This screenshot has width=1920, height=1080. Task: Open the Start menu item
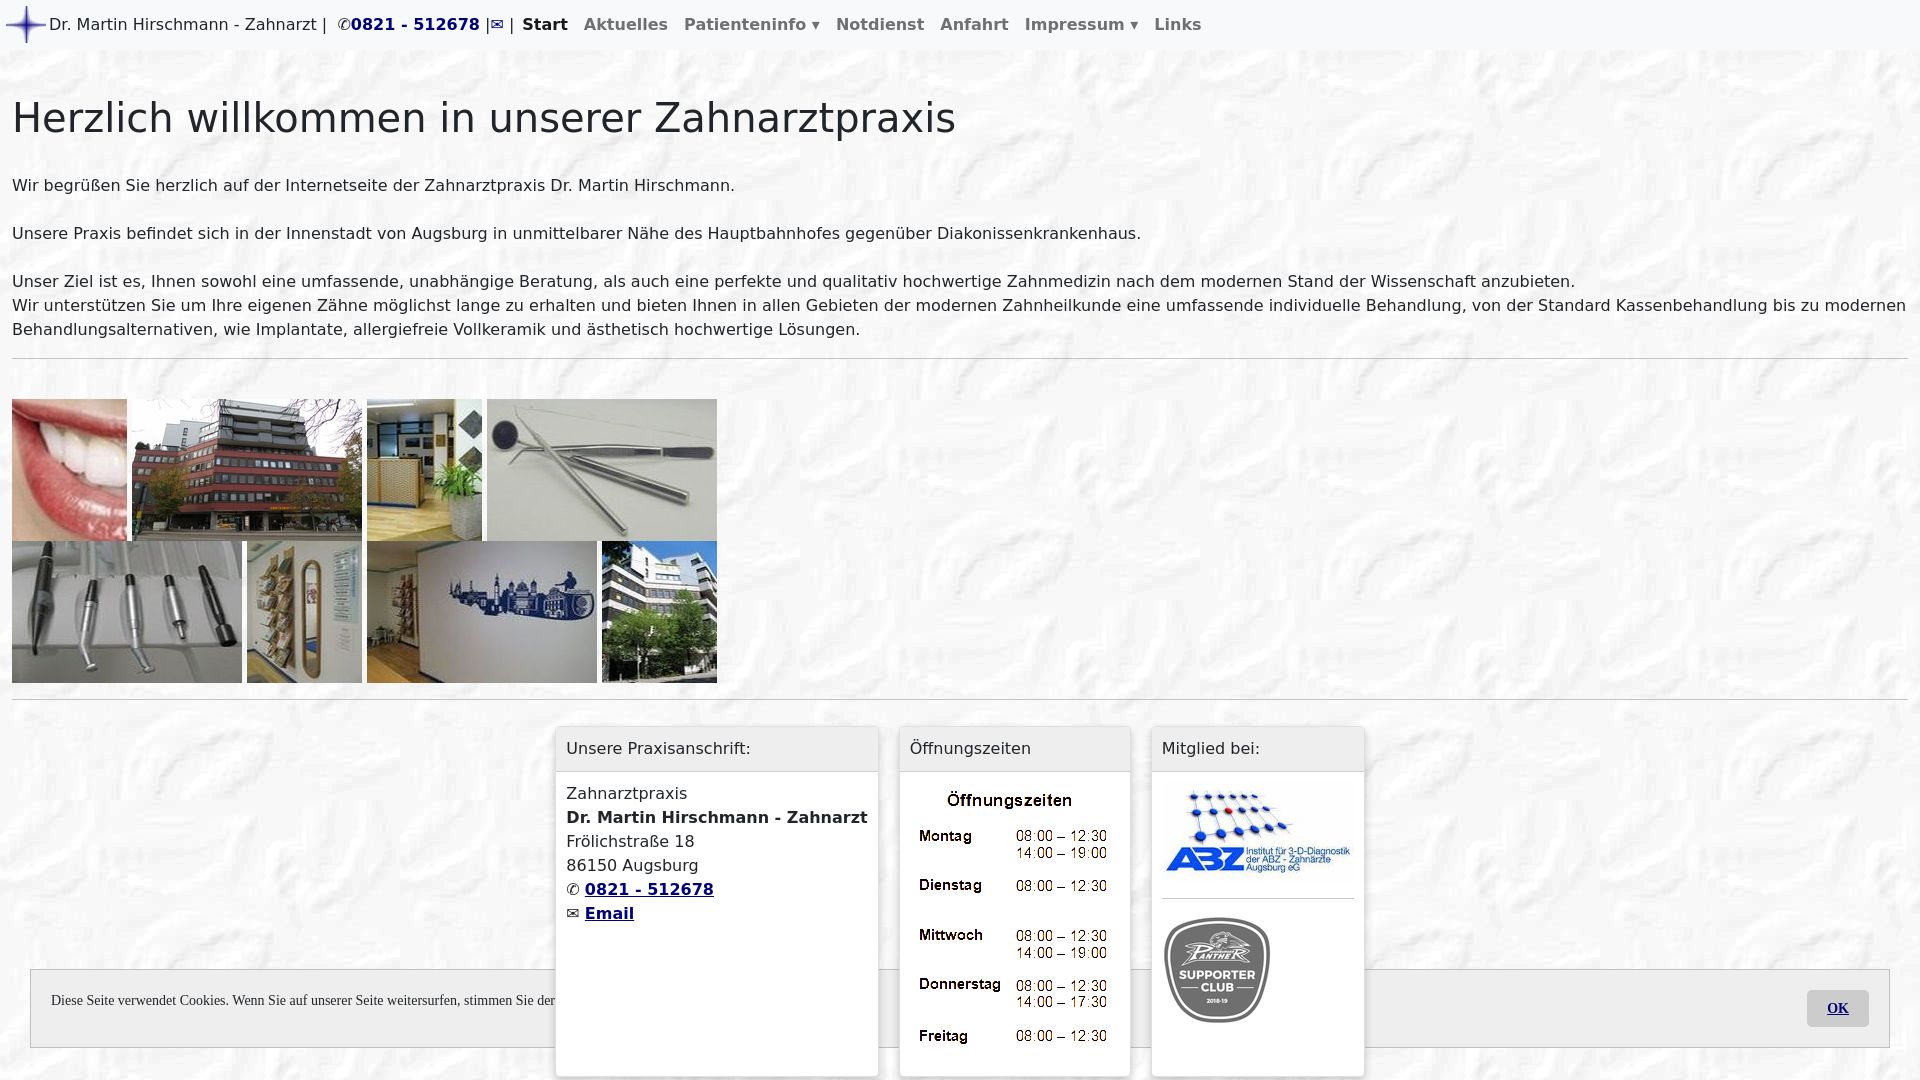coord(545,25)
